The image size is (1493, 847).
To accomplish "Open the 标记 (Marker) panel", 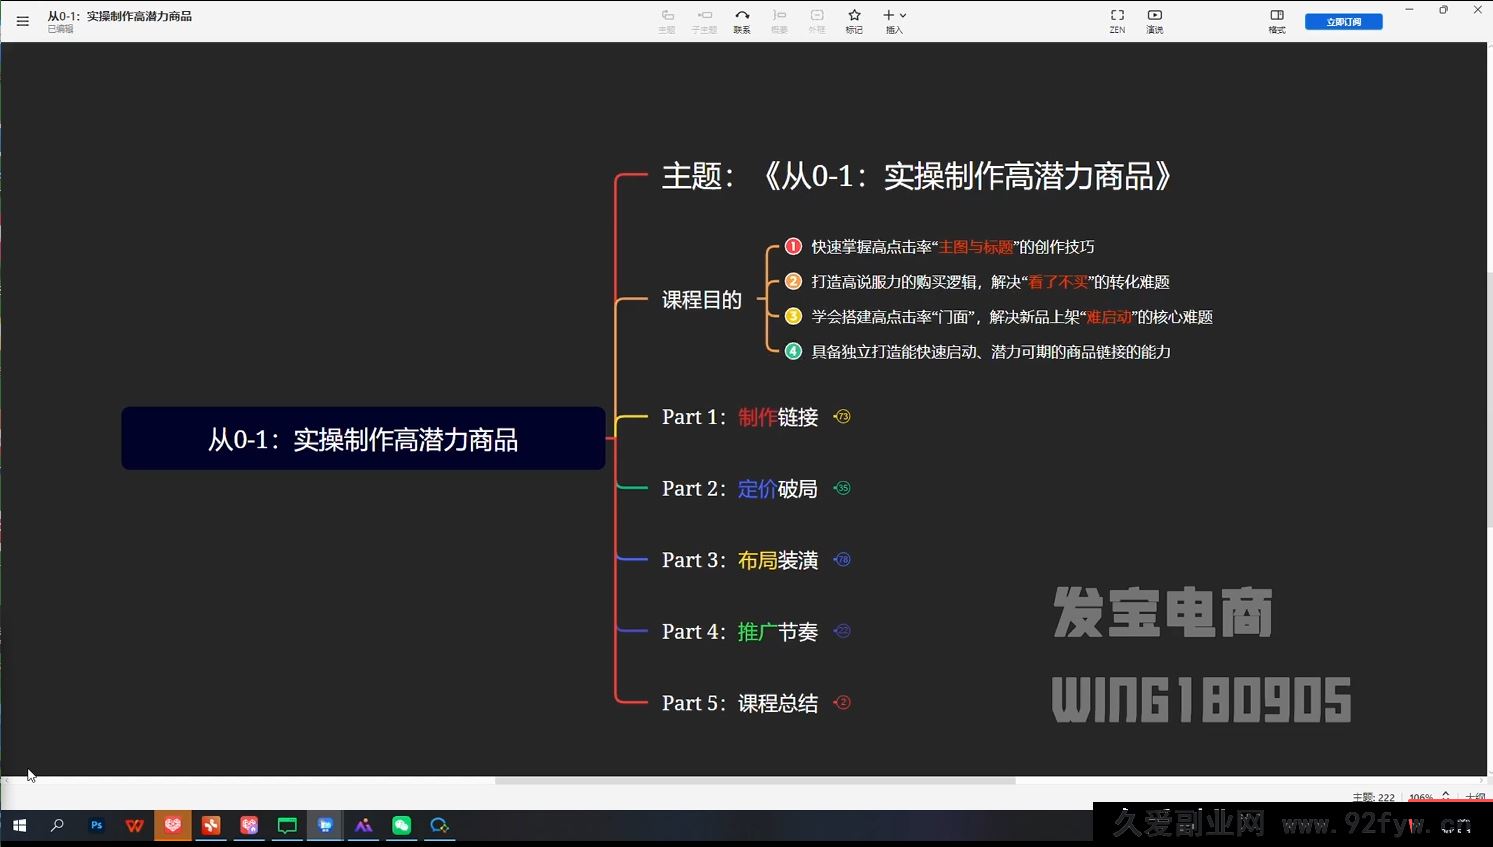I will click(x=853, y=20).
